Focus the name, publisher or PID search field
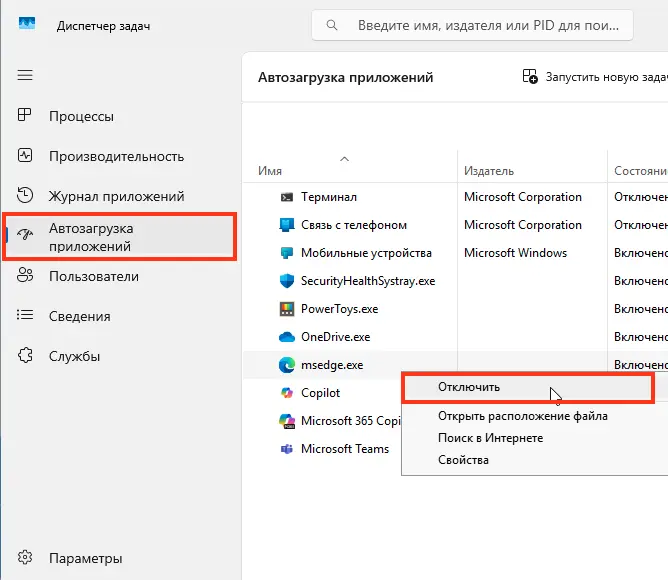 (x=472, y=26)
